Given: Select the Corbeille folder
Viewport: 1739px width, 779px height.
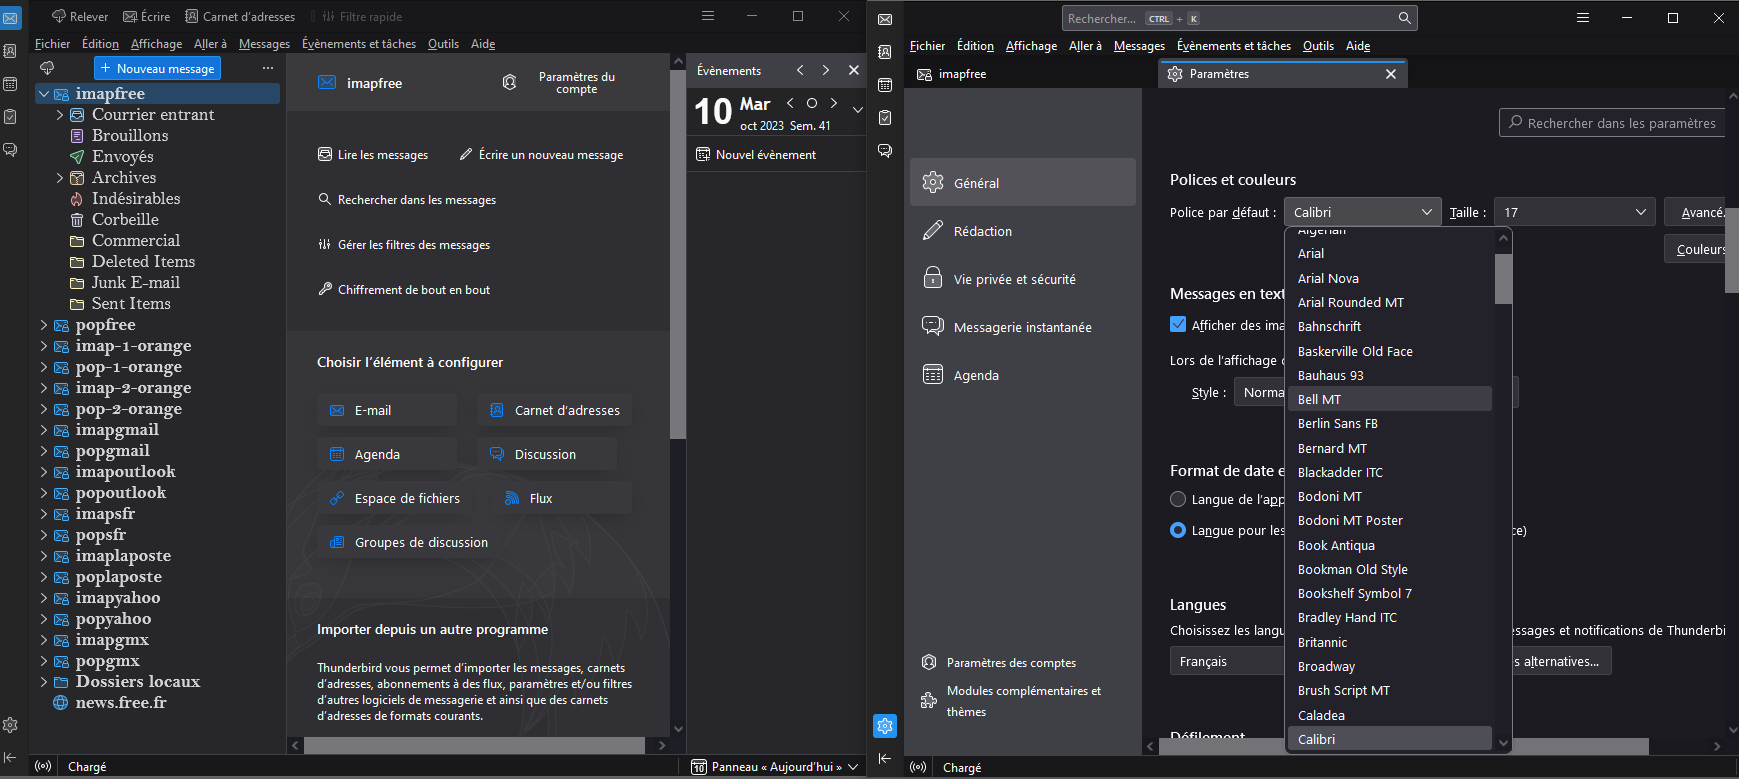Looking at the screenshot, I should [125, 220].
